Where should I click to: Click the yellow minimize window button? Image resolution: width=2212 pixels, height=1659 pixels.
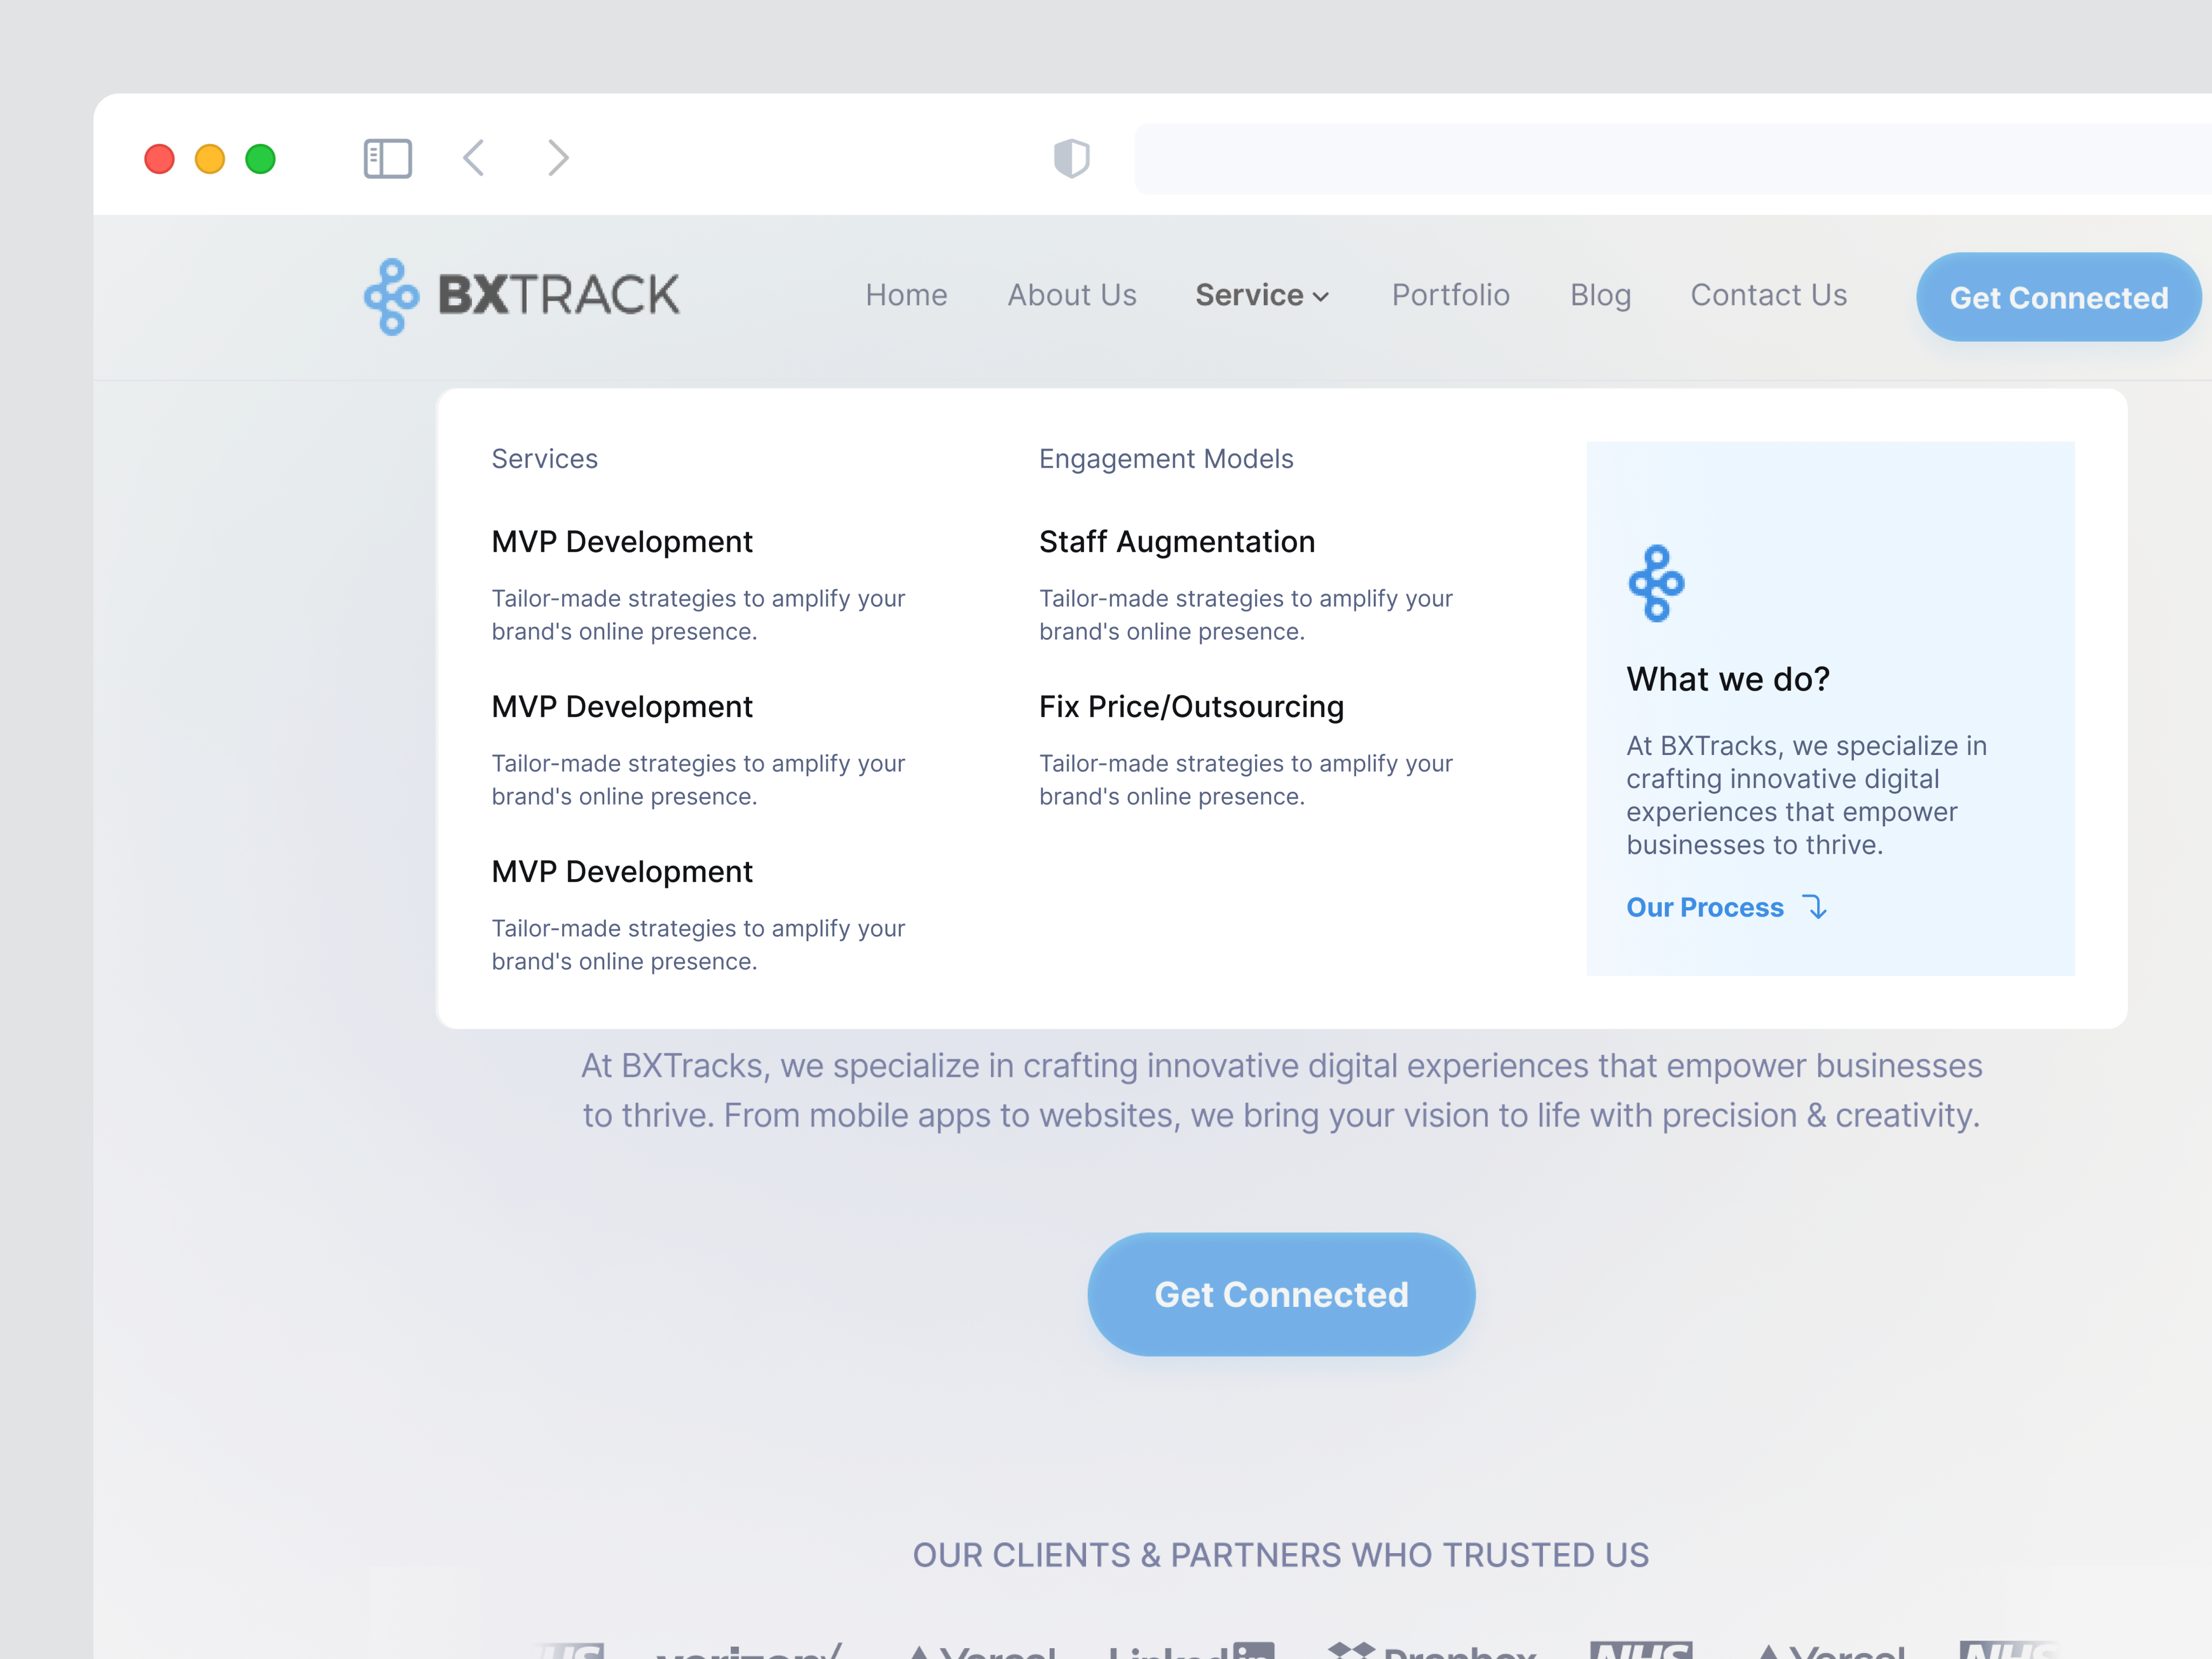point(210,159)
